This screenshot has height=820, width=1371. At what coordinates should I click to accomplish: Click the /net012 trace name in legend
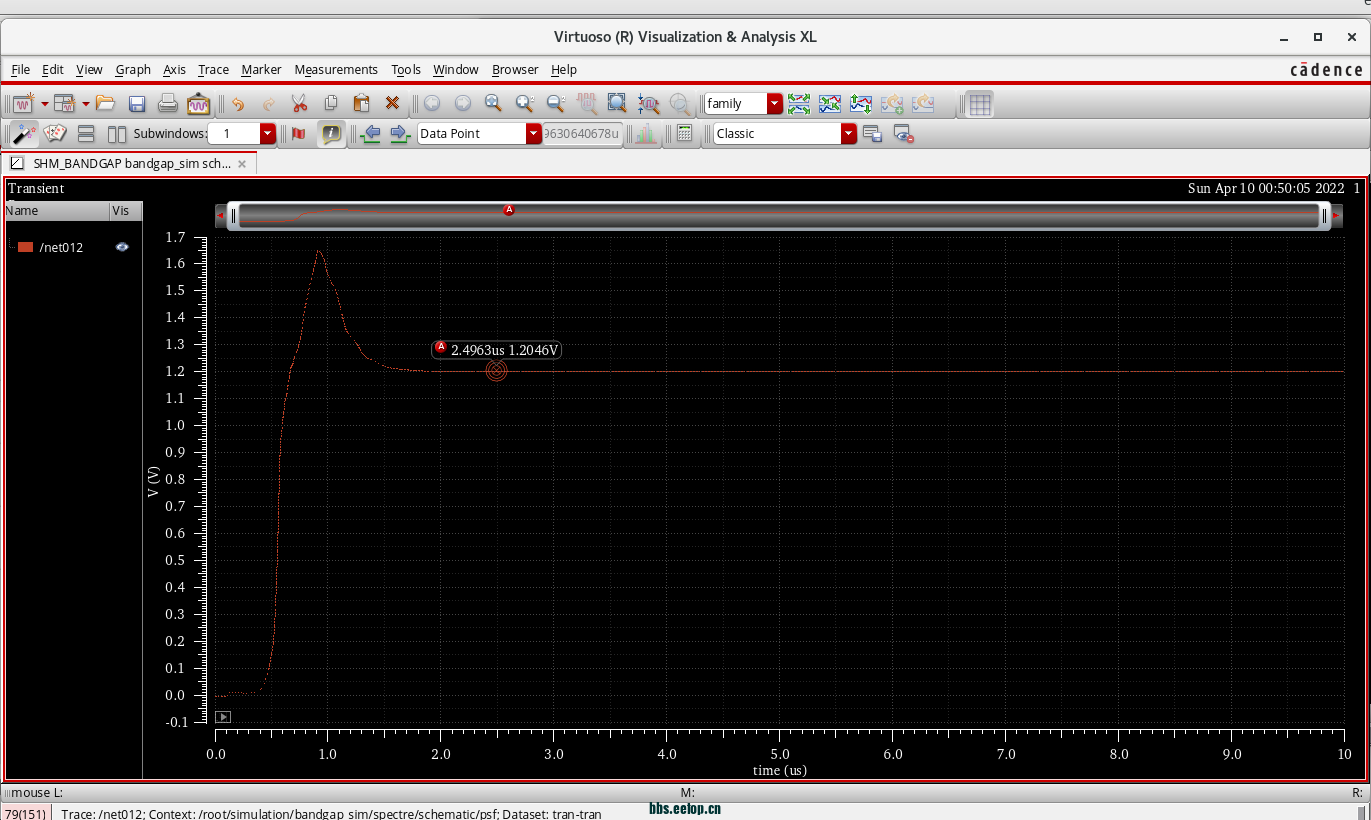pyautogui.click(x=61, y=247)
